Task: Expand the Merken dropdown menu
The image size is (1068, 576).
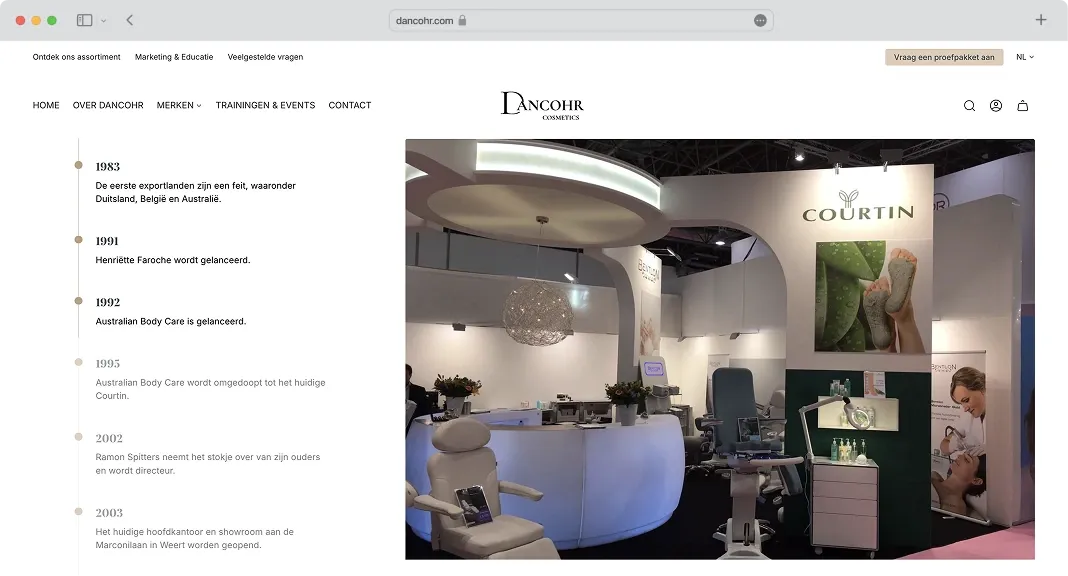Action: (x=179, y=106)
